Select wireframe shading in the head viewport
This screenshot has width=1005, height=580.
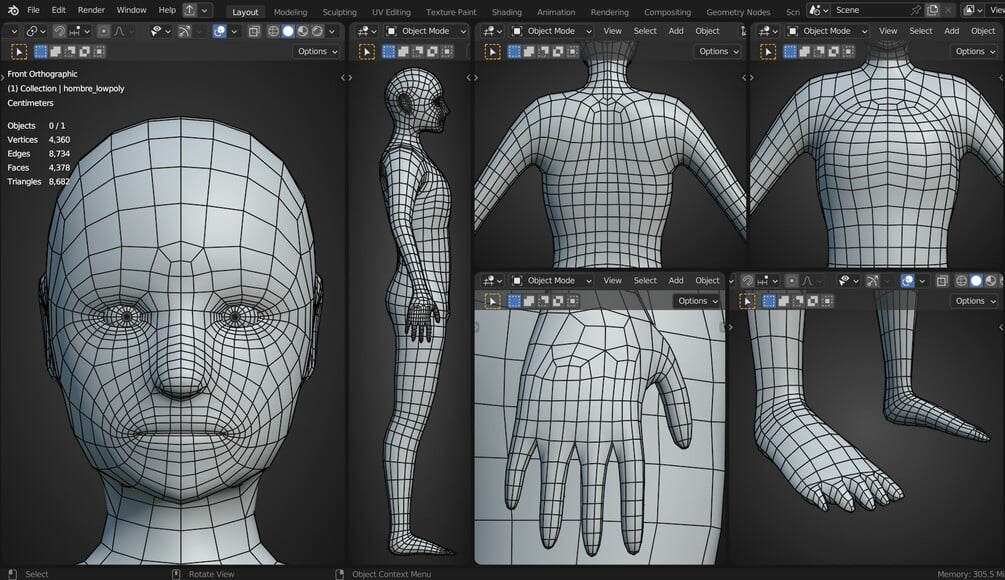tap(272, 31)
